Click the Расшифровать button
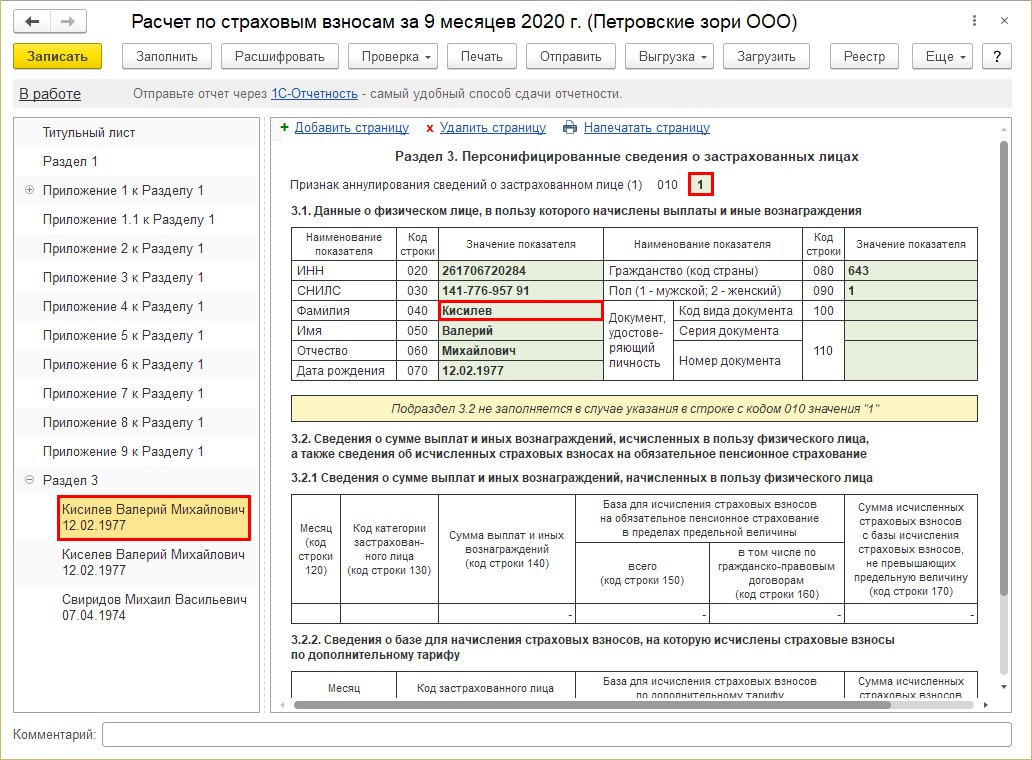 (x=280, y=57)
